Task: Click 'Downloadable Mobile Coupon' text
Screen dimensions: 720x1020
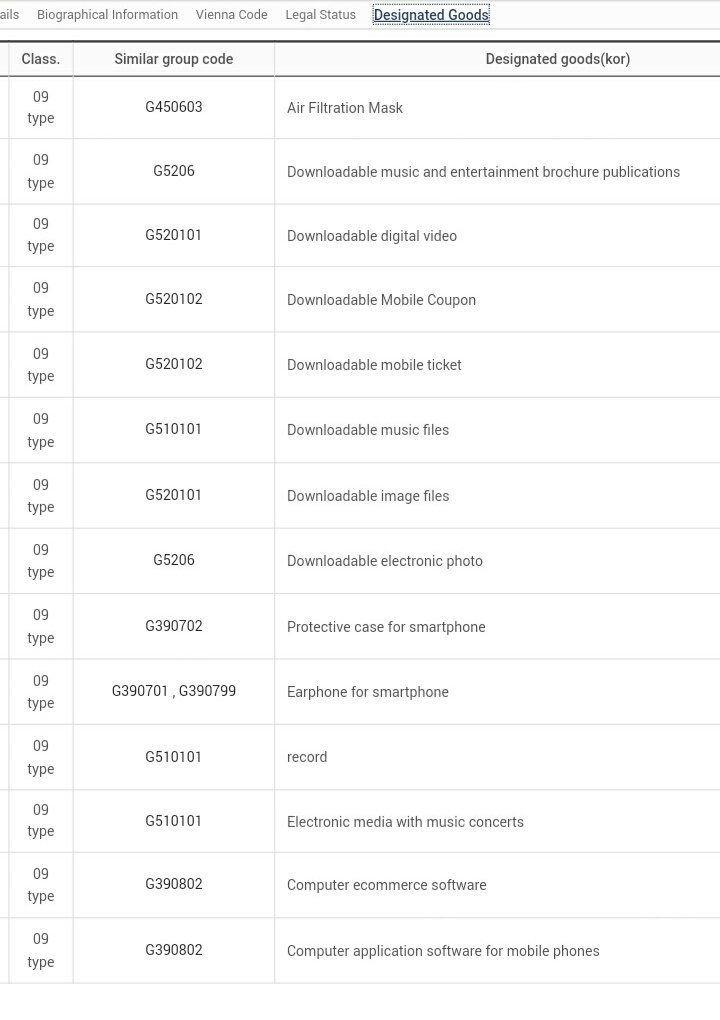Action: (x=381, y=300)
